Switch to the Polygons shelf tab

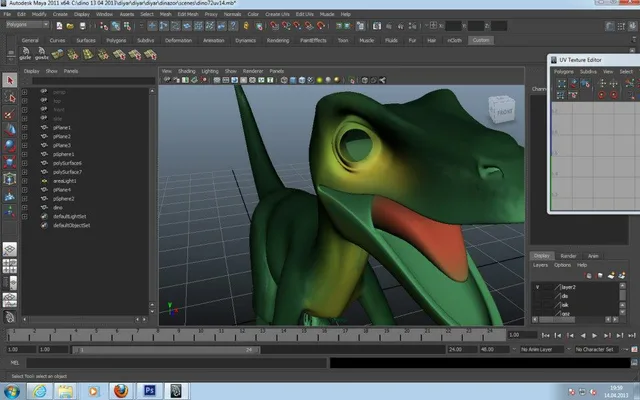[116, 40]
